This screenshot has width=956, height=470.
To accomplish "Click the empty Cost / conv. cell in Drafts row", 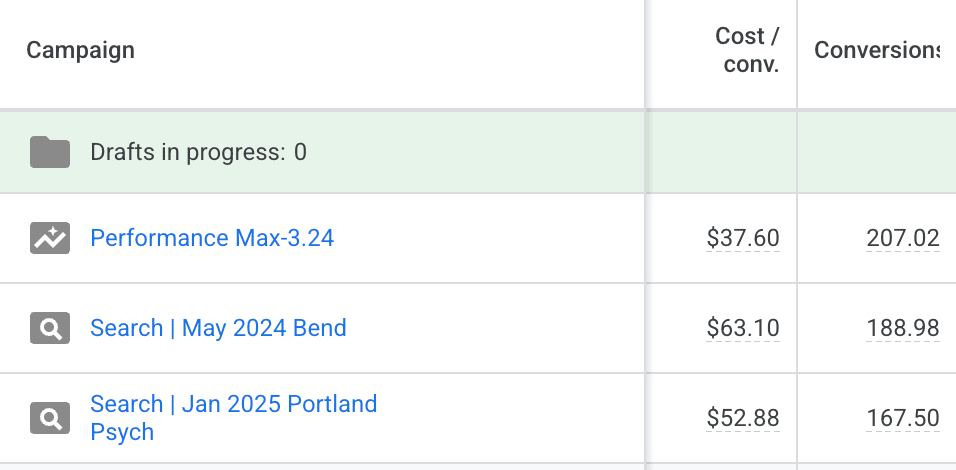I will point(722,152).
